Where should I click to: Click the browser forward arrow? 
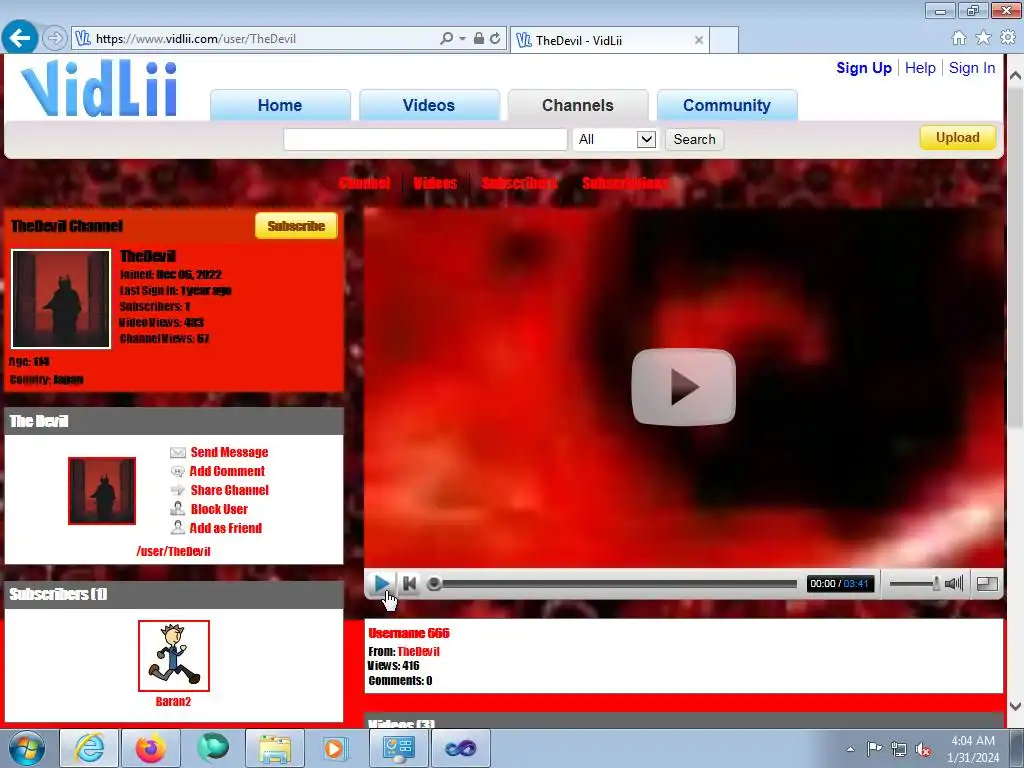55,39
